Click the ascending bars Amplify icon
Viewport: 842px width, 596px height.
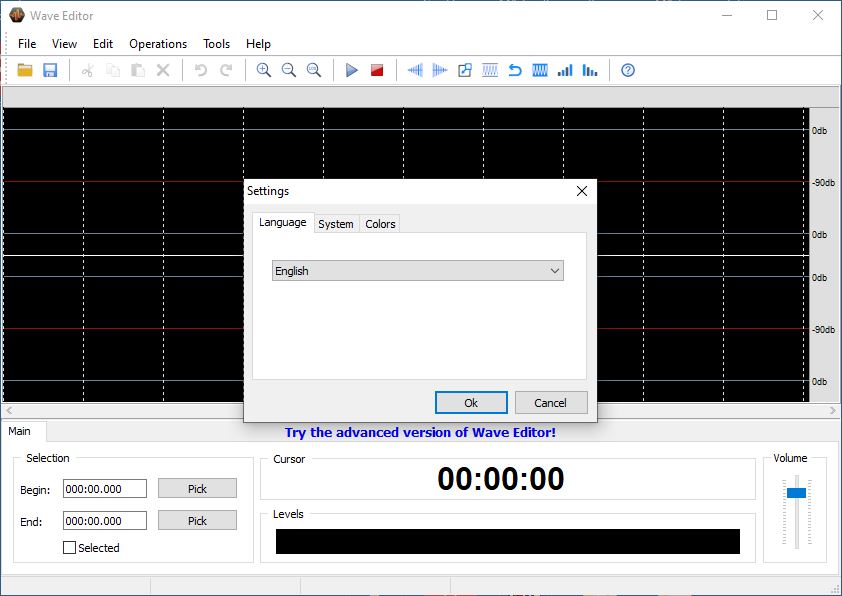pyautogui.click(x=565, y=70)
